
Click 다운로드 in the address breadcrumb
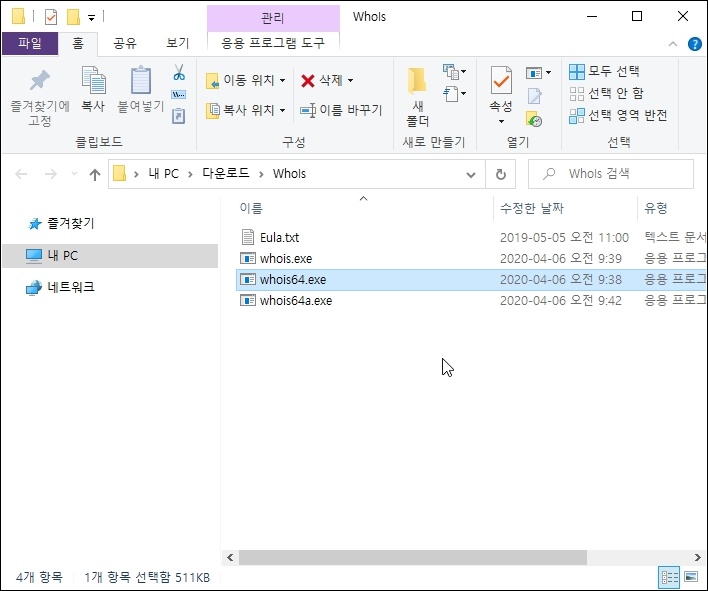(x=226, y=174)
